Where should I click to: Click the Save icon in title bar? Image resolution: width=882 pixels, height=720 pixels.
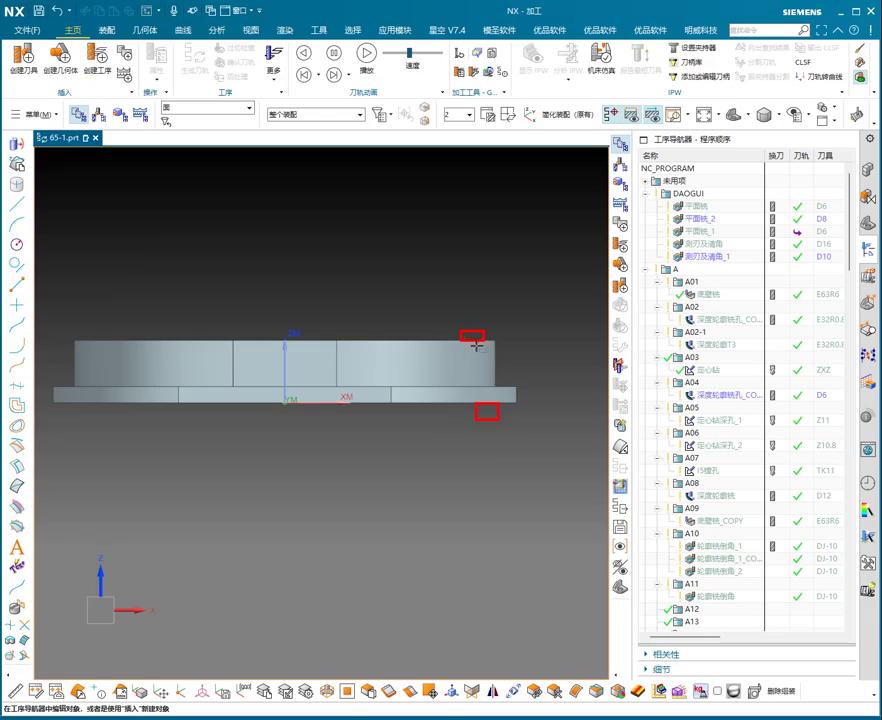[x=38, y=10]
